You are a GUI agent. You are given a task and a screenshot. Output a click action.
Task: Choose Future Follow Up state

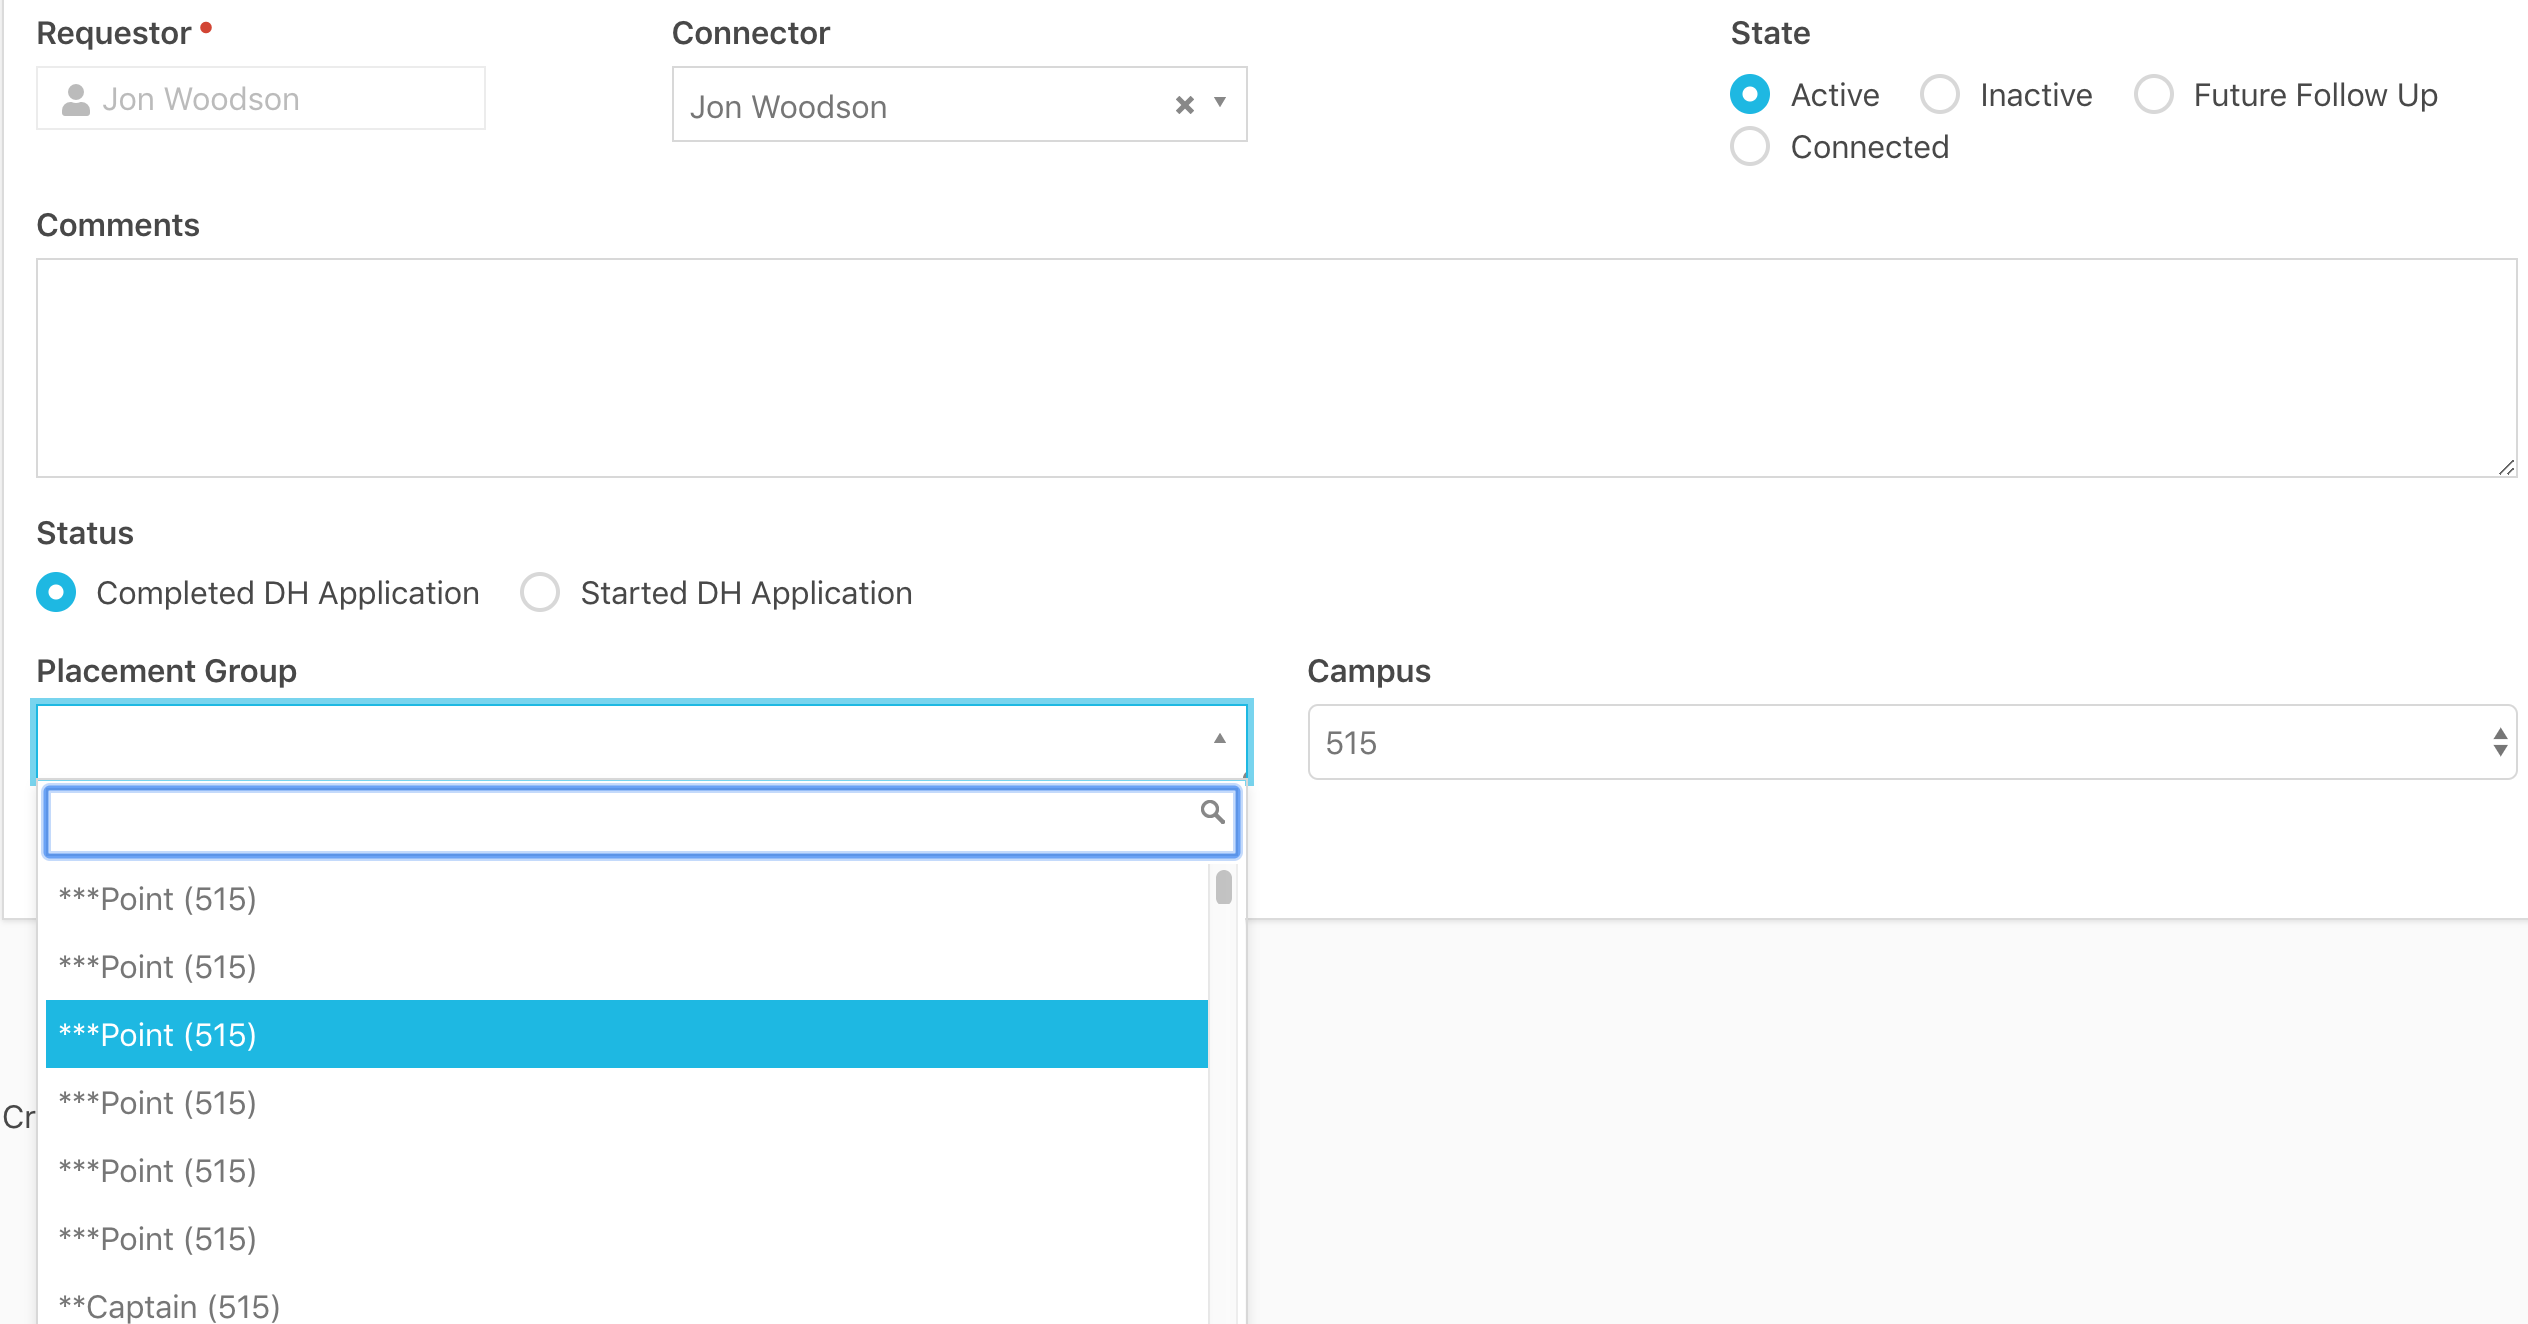coord(2153,95)
